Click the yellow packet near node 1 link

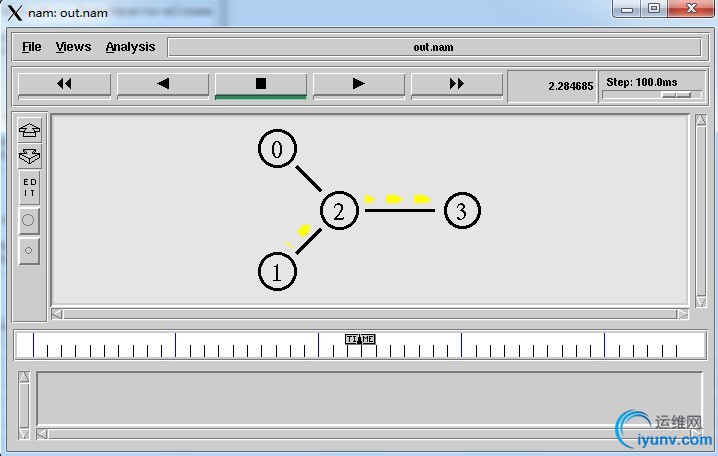coord(304,230)
